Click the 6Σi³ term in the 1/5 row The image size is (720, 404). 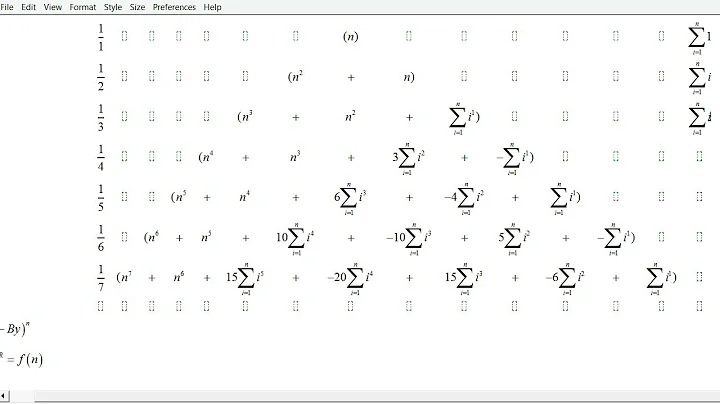(350, 199)
